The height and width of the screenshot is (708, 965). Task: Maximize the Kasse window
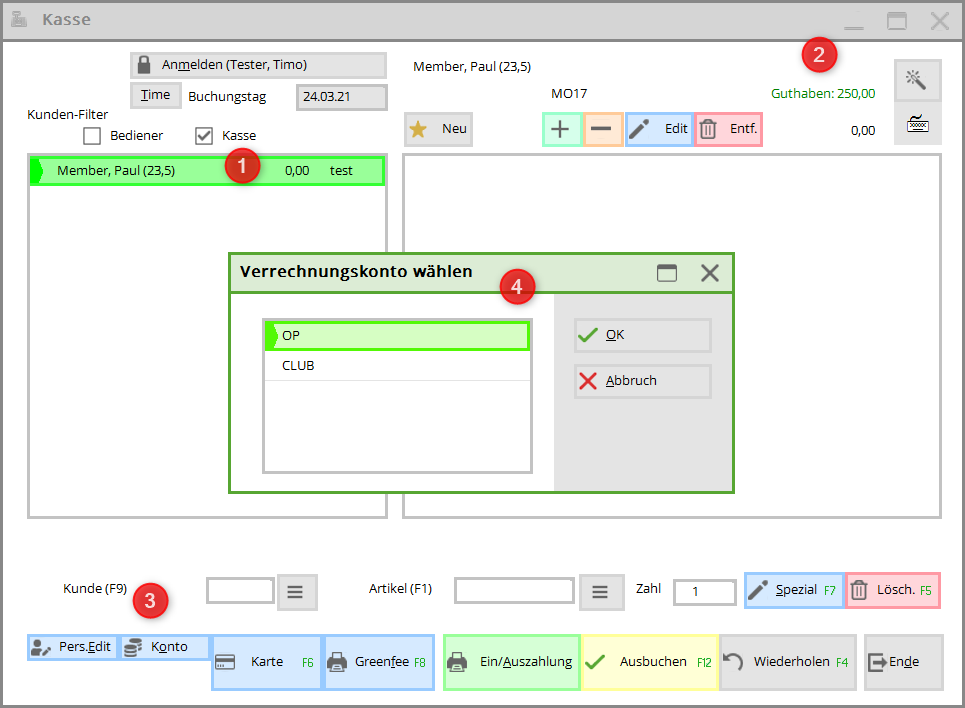click(x=897, y=21)
